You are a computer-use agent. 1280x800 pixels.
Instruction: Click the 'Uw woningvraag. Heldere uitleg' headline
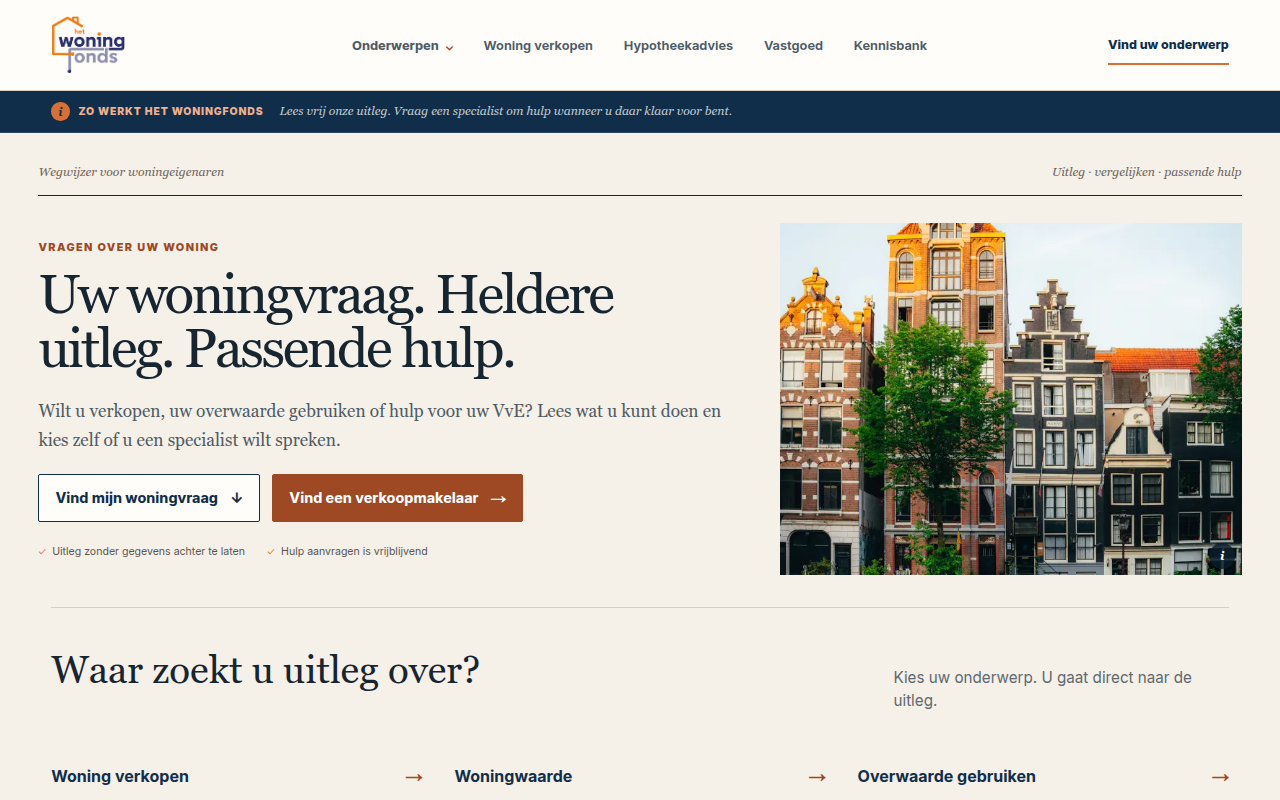(326, 322)
